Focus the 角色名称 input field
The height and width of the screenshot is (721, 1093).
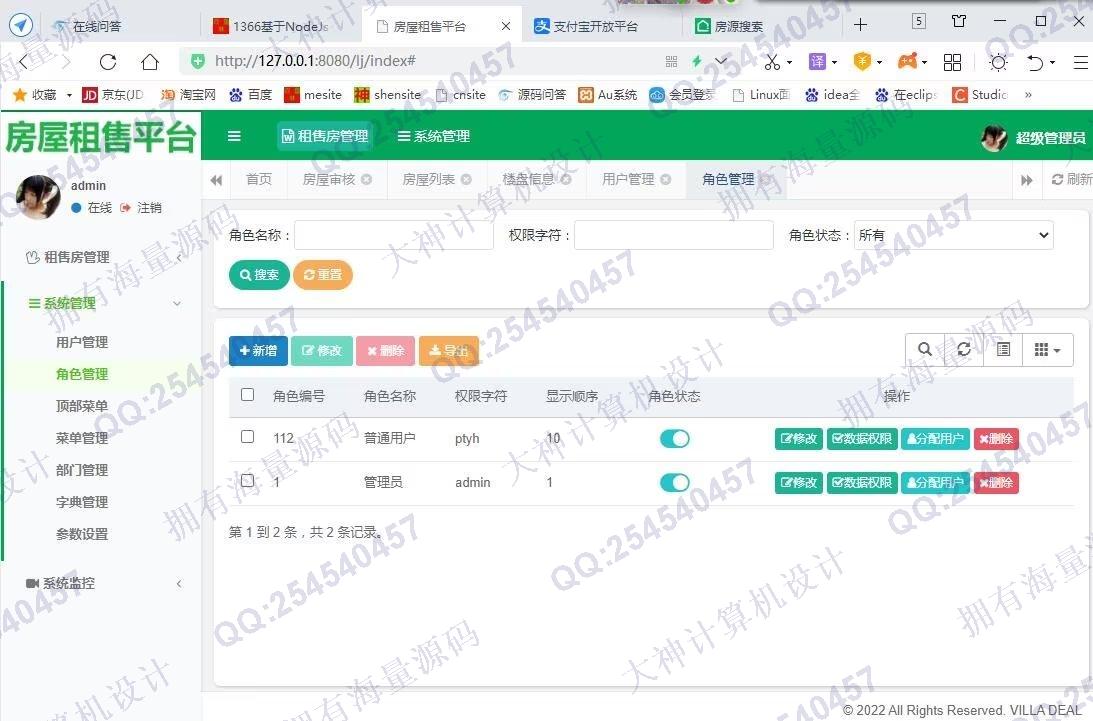[x=394, y=235]
